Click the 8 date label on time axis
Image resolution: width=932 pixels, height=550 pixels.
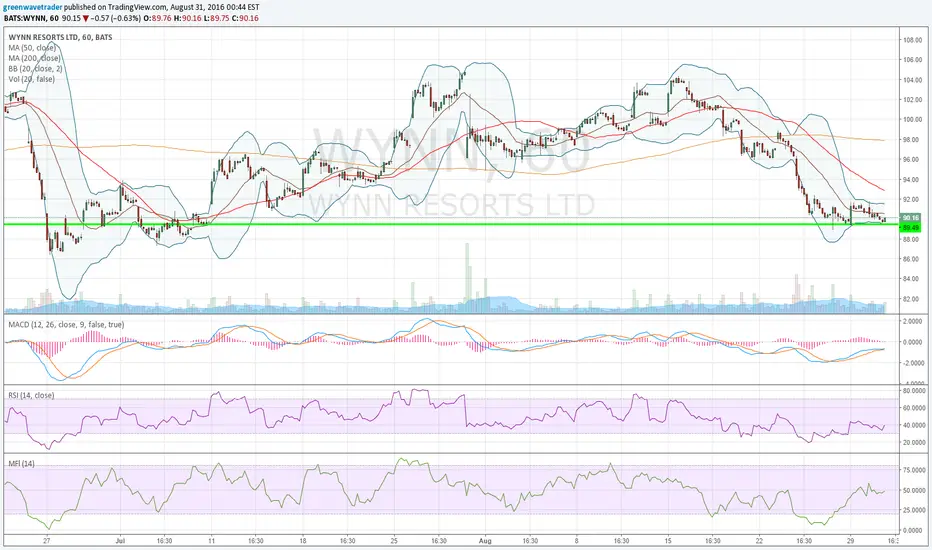[576, 541]
